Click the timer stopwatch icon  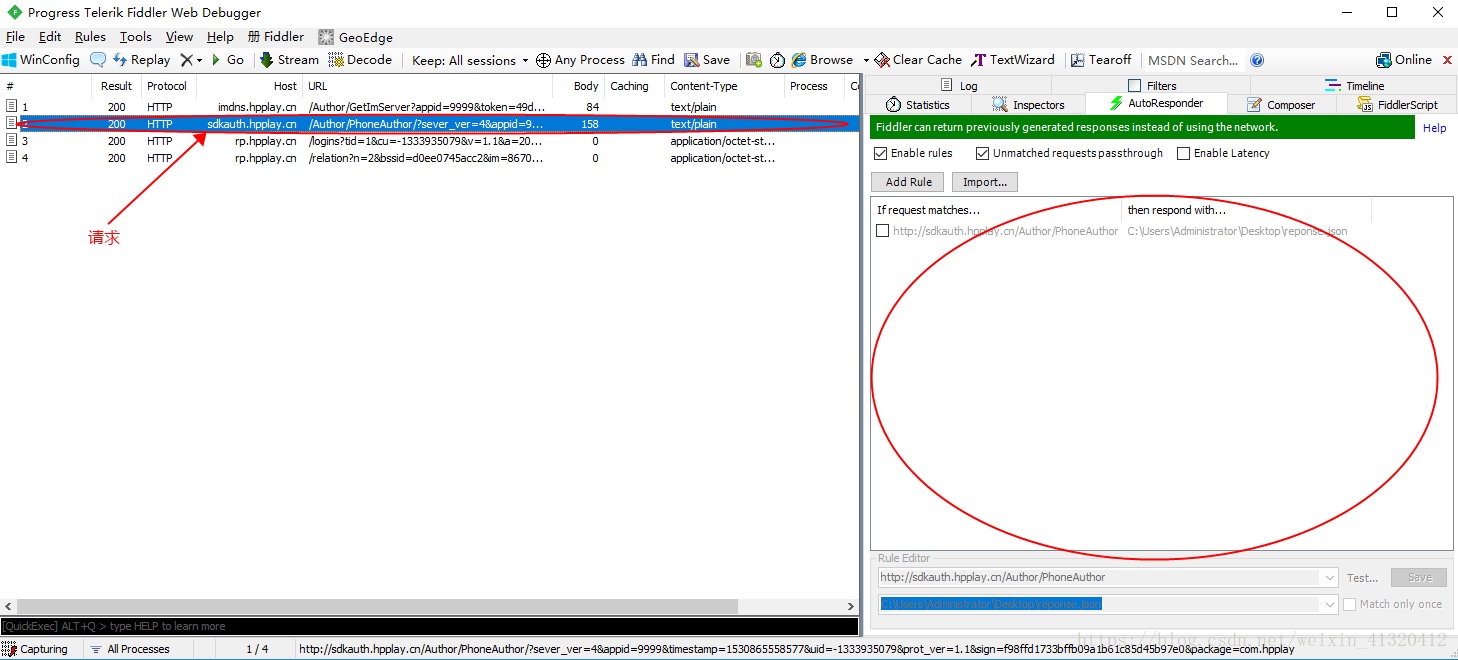click(778, 60)
